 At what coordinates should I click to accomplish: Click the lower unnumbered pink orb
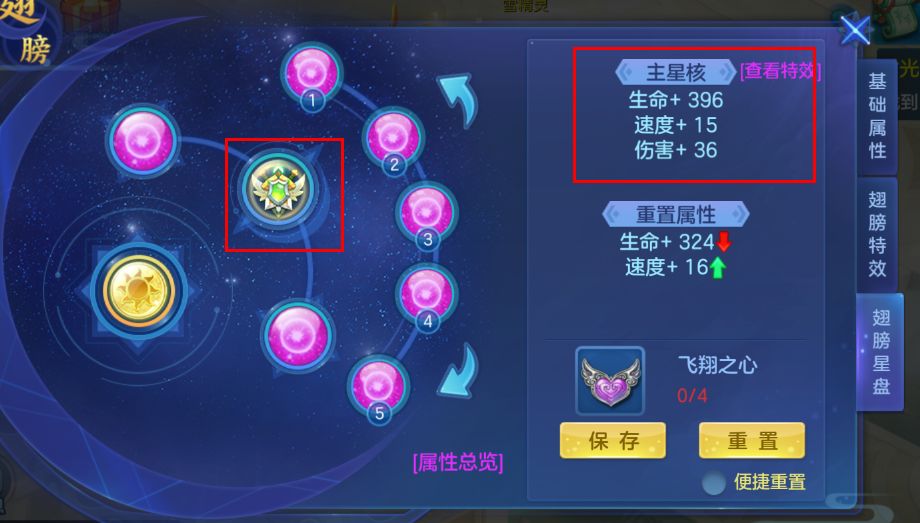[298, 336]
